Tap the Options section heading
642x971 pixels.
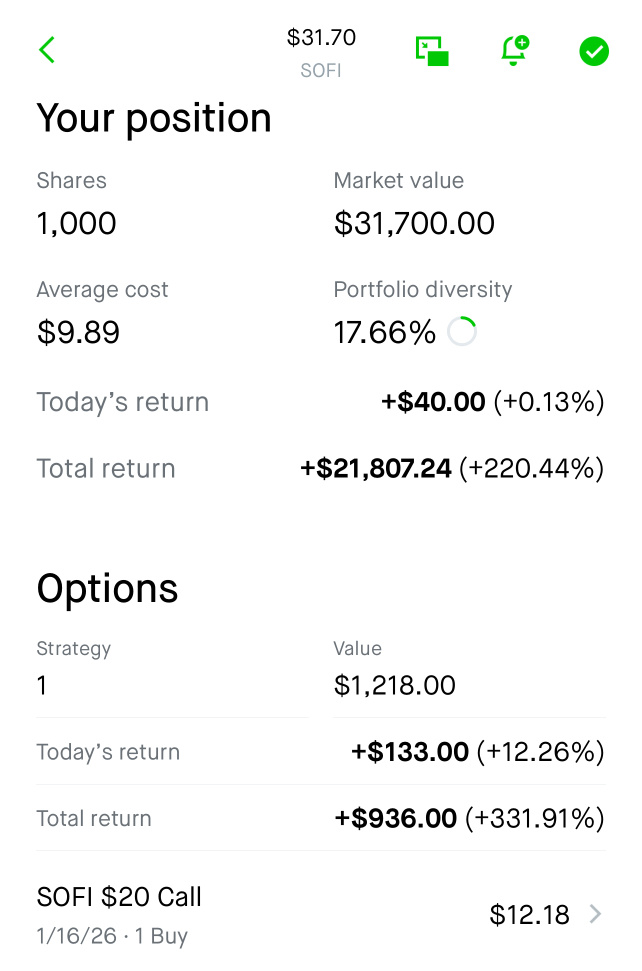[107, 589]
